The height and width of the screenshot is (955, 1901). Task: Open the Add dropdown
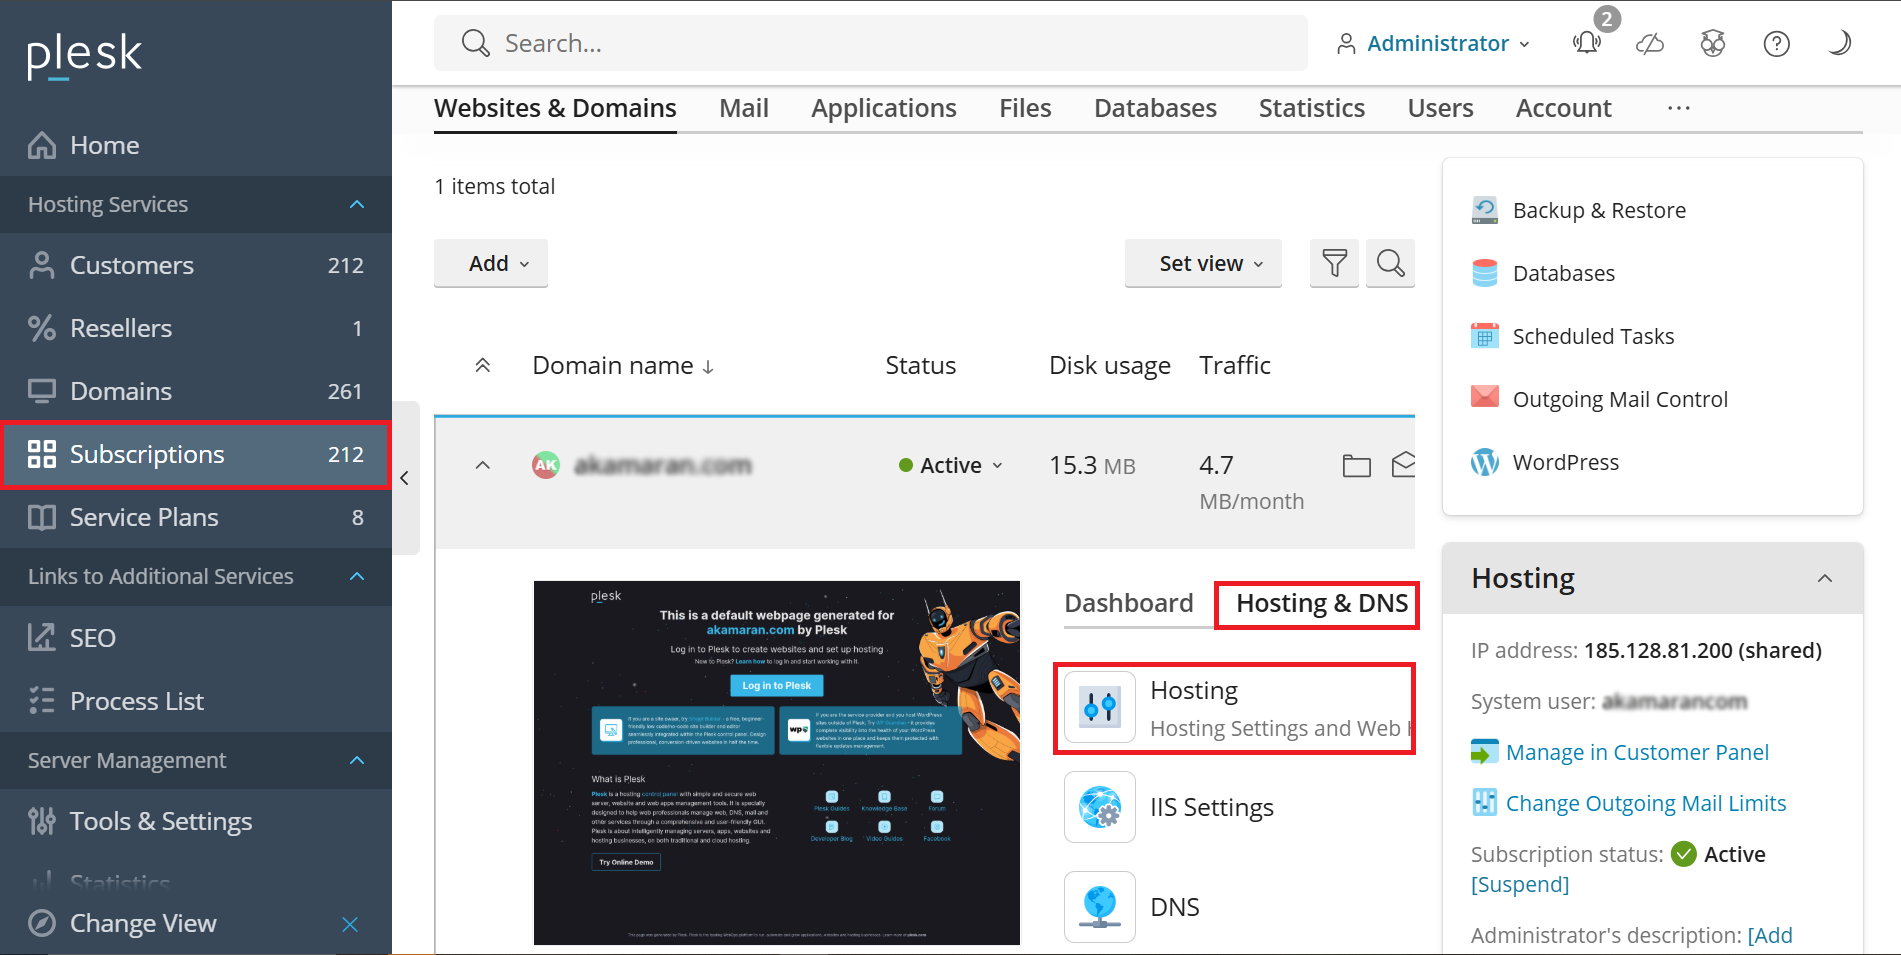[491, 263]
